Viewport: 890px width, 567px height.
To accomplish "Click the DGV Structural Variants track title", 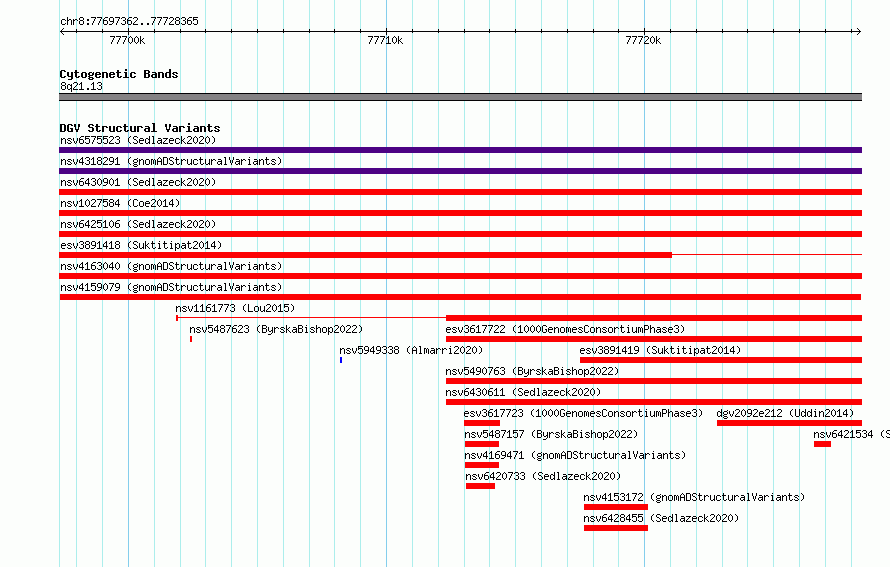I will pos(140,128).
